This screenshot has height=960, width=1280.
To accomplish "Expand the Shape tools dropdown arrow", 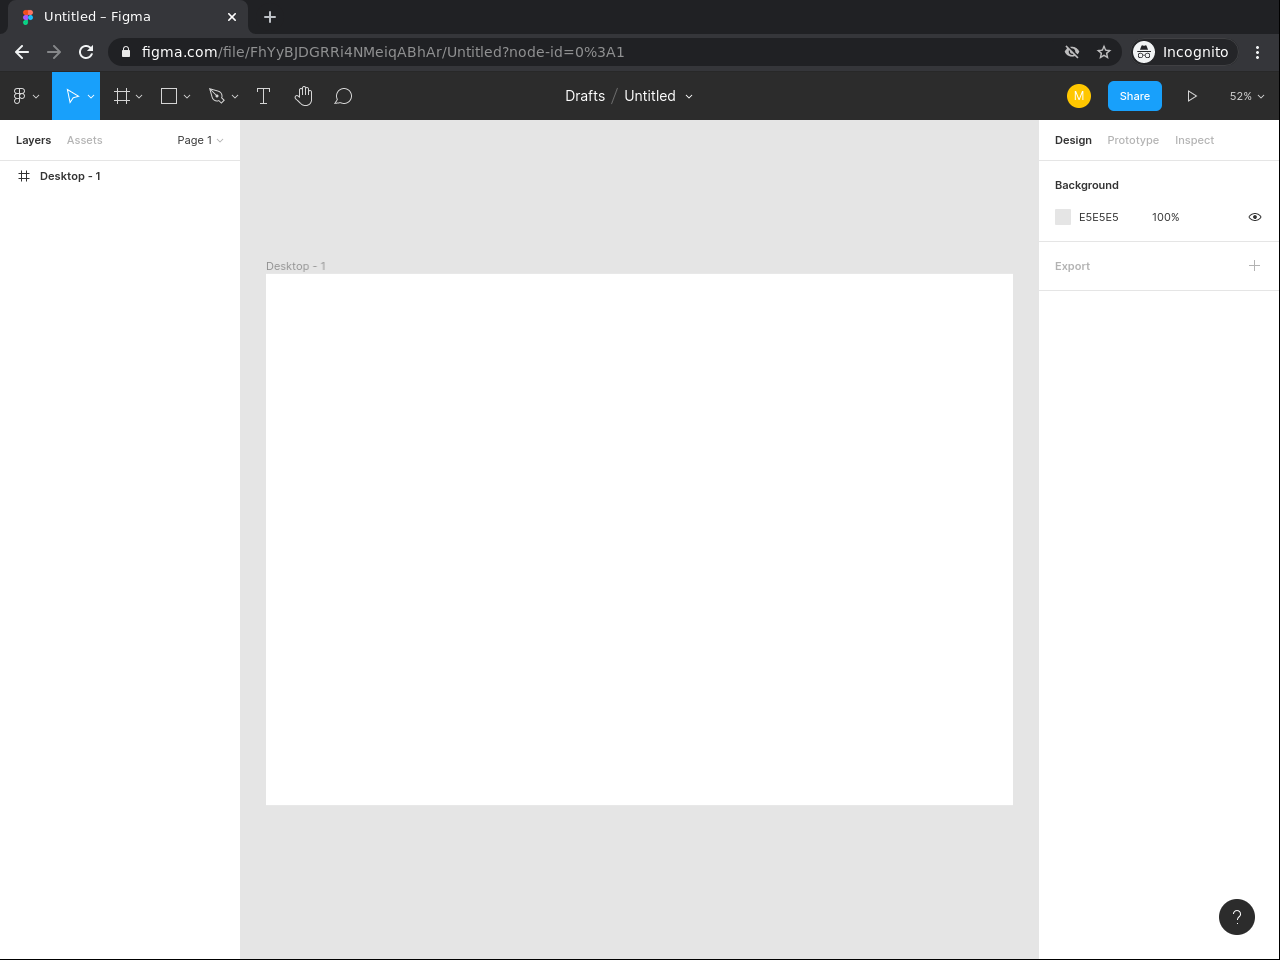I will [x=187, y=97].
